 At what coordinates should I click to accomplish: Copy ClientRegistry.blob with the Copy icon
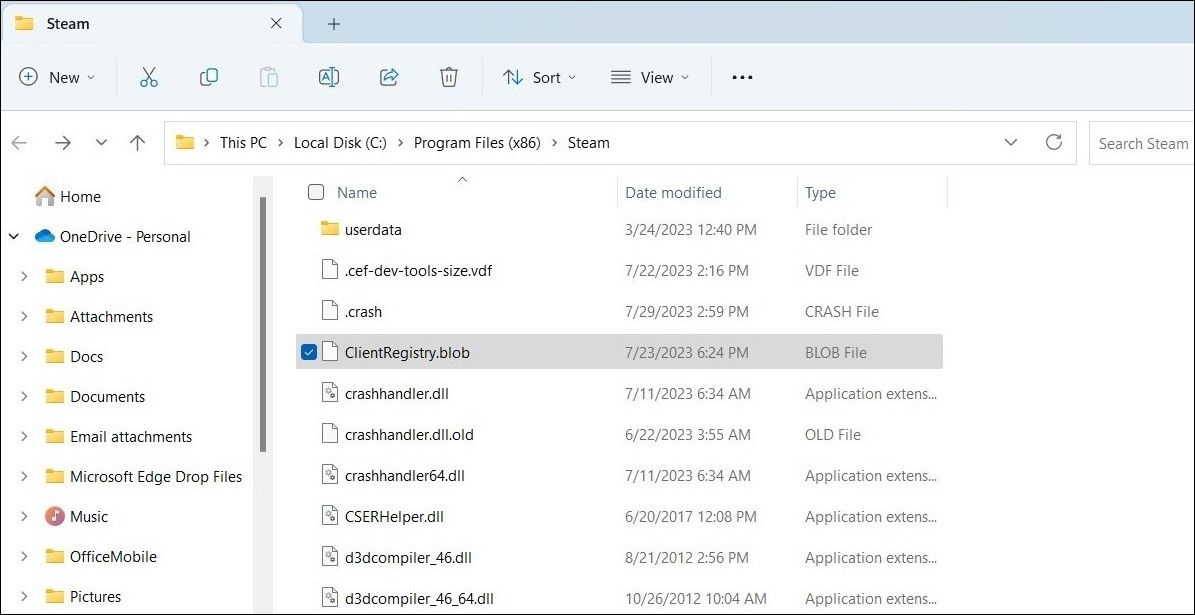pyautogui.click(x=209, y=77)
